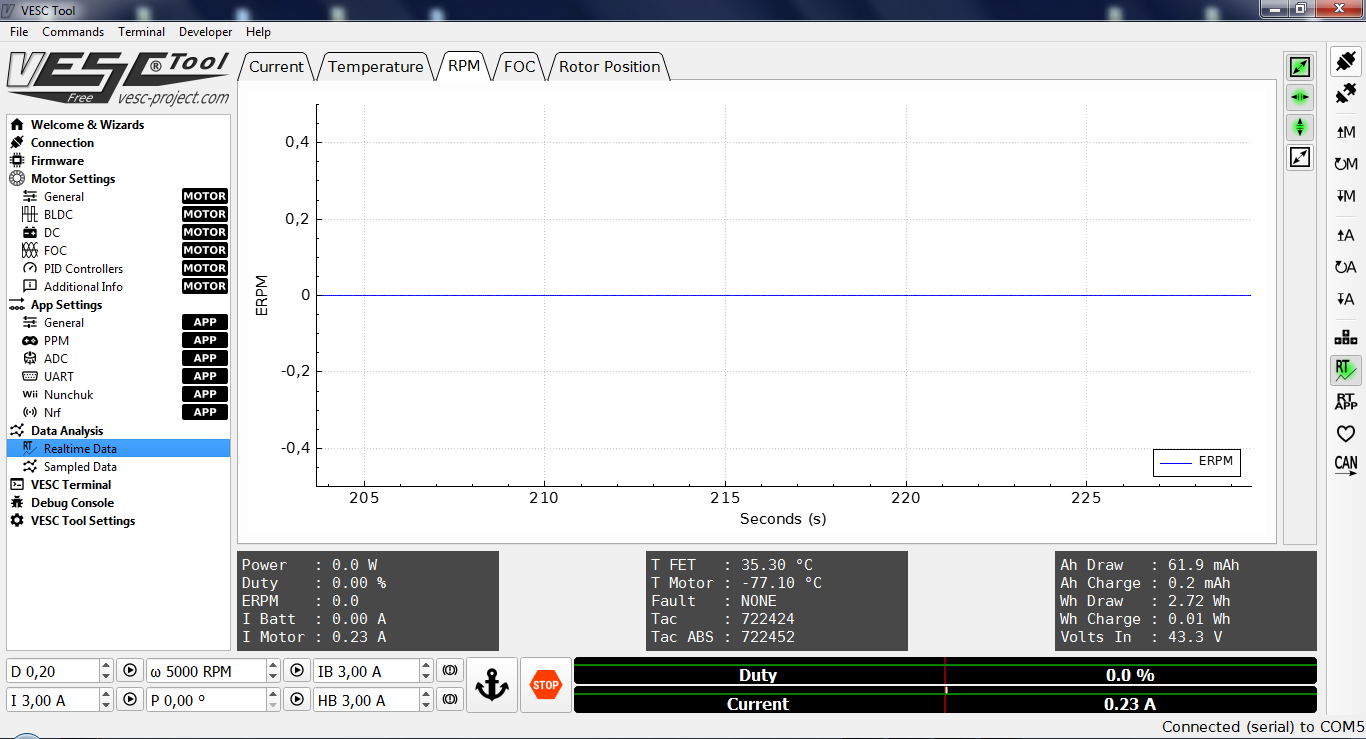The image size is (1366, 739).
Task: Decrease the ω 5000 RPM value with spinner
Action: [272, 675]
